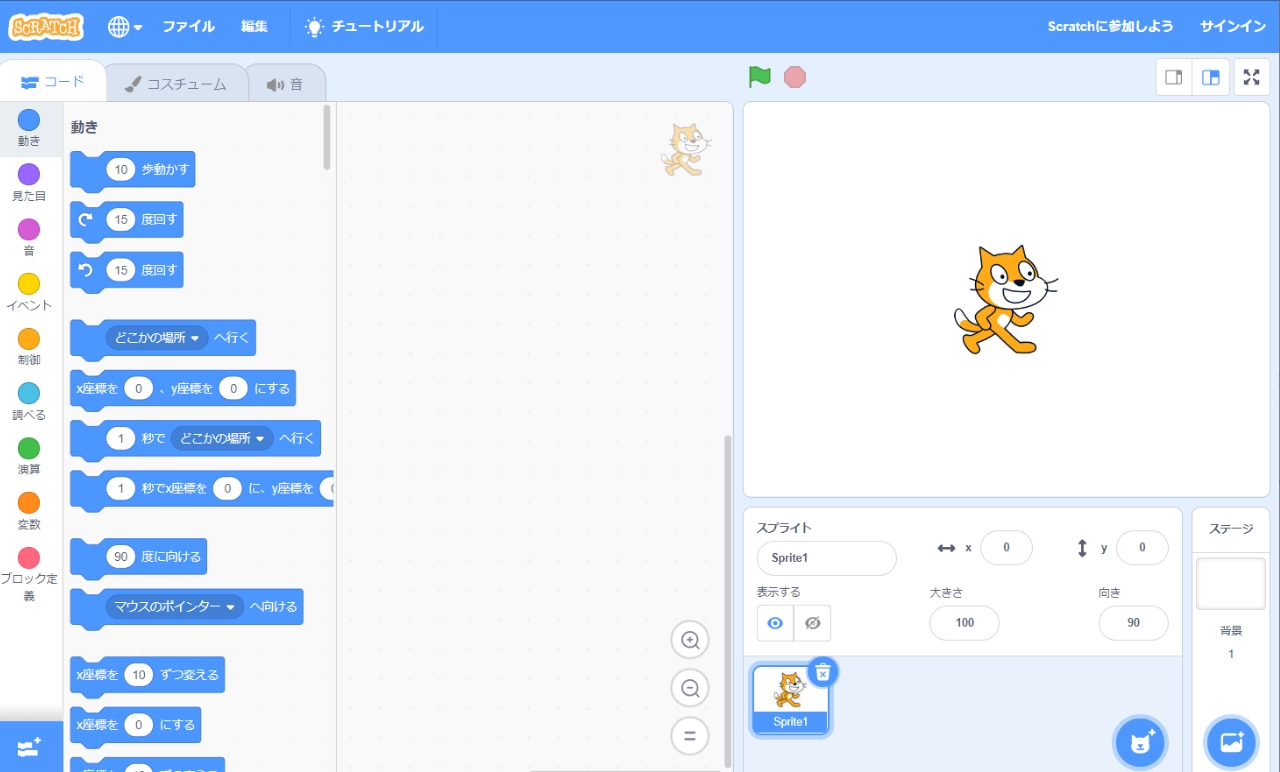Select the 制御 block category
The image size is (1280, 772).
pyautogui.click(x=29, y=347)
